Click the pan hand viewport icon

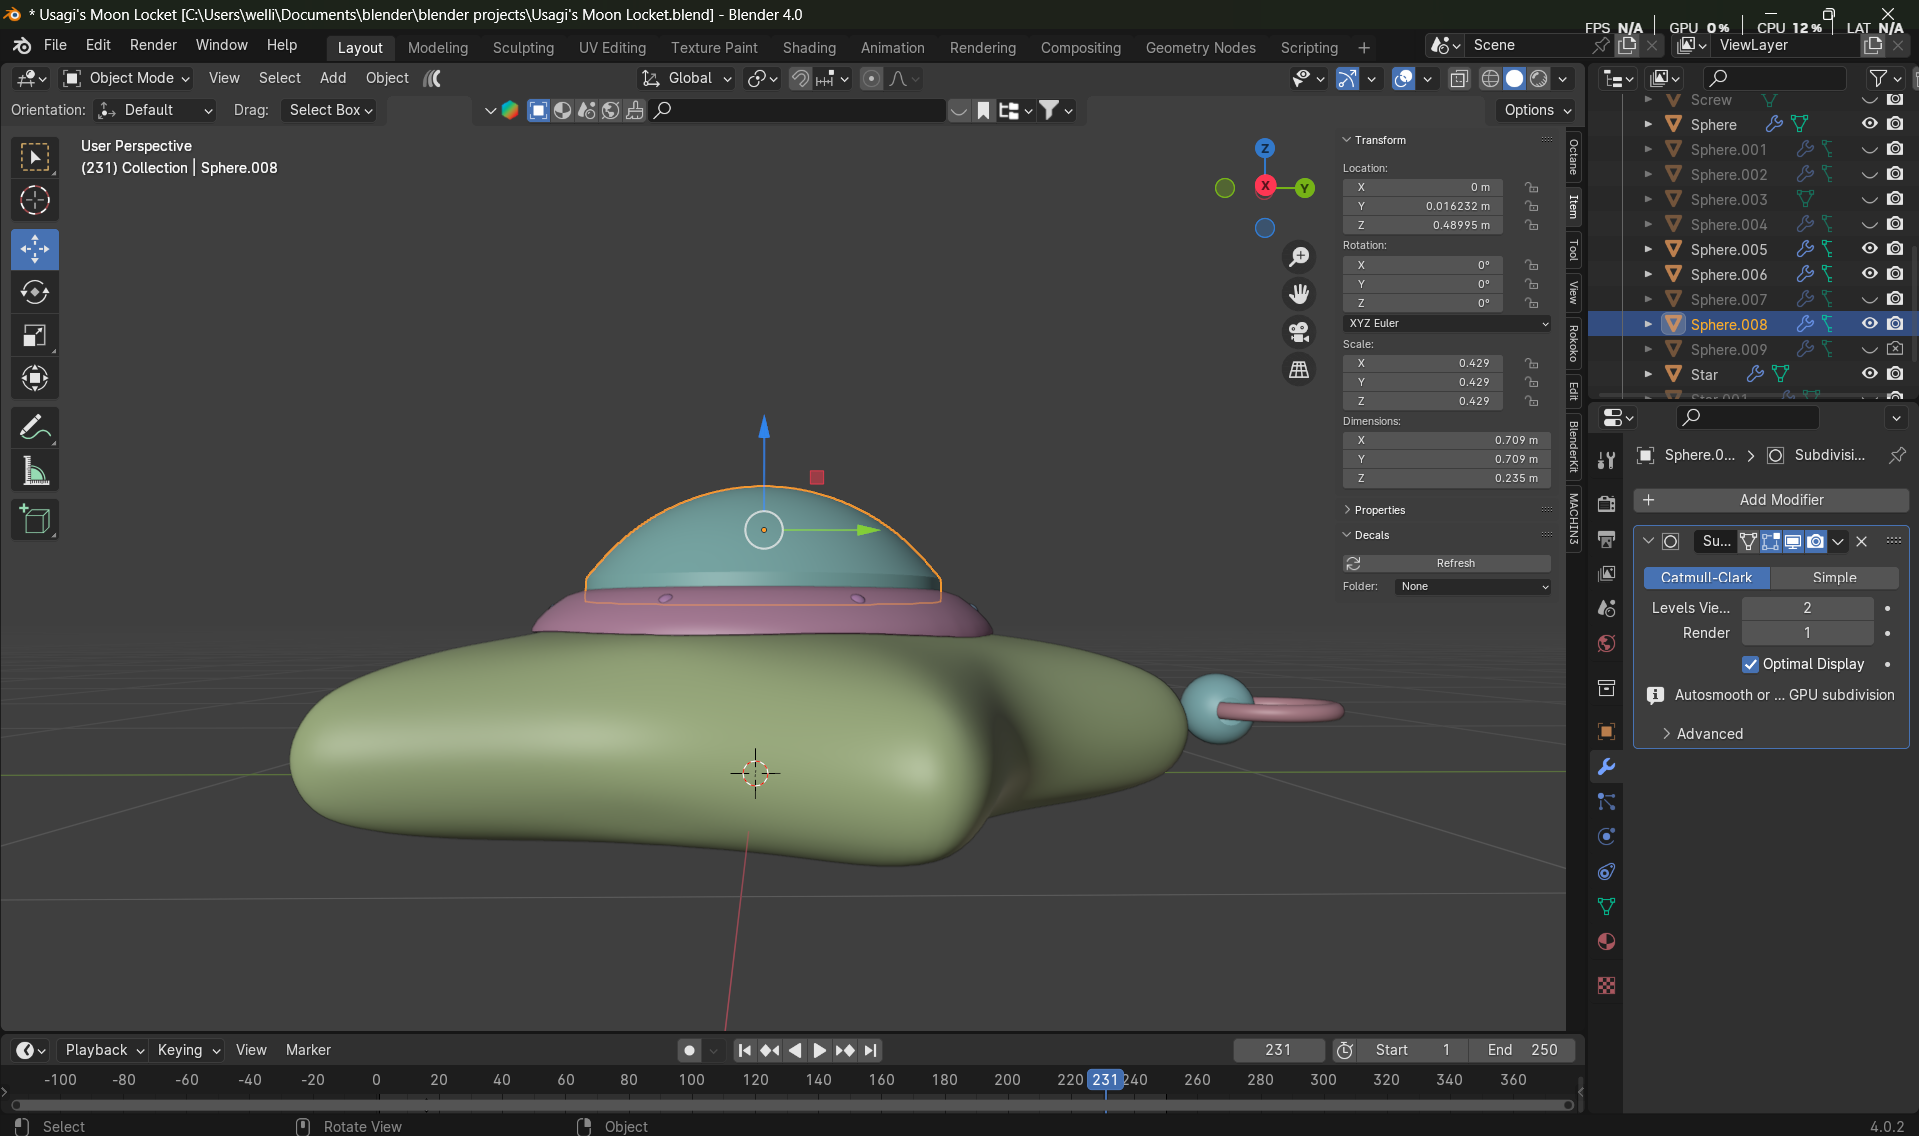(1299, 294)
